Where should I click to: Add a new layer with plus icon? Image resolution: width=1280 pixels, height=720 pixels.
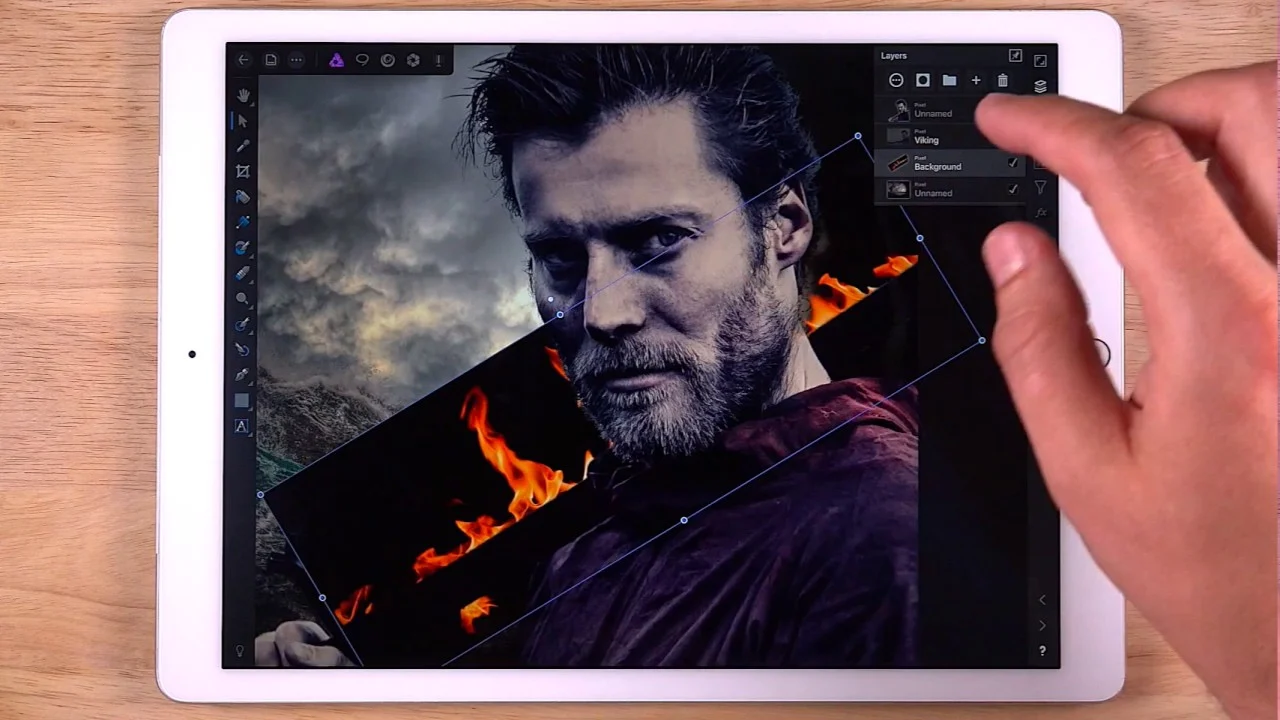click(x=976, y=81)
